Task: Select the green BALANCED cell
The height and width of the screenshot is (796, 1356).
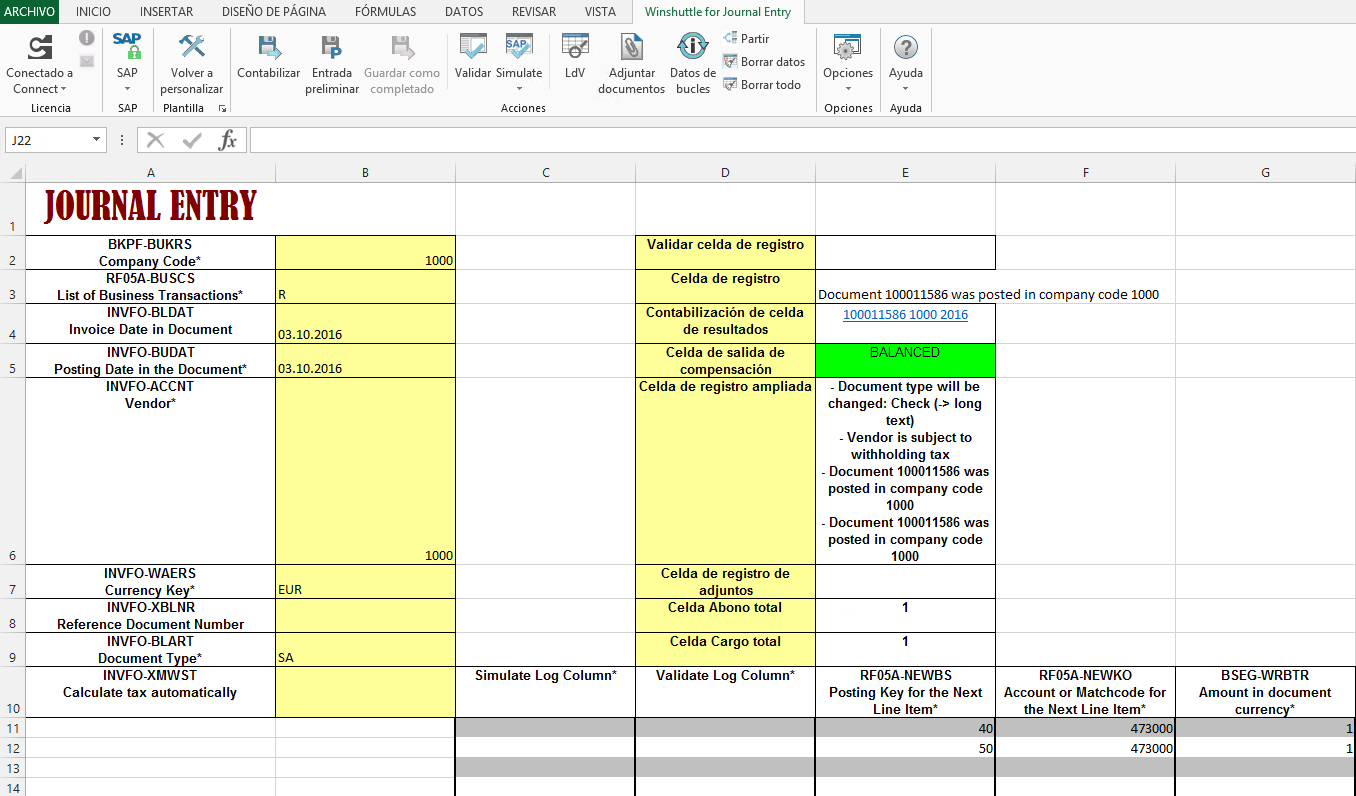Action: pyautogui.click(x=905, y=360)
